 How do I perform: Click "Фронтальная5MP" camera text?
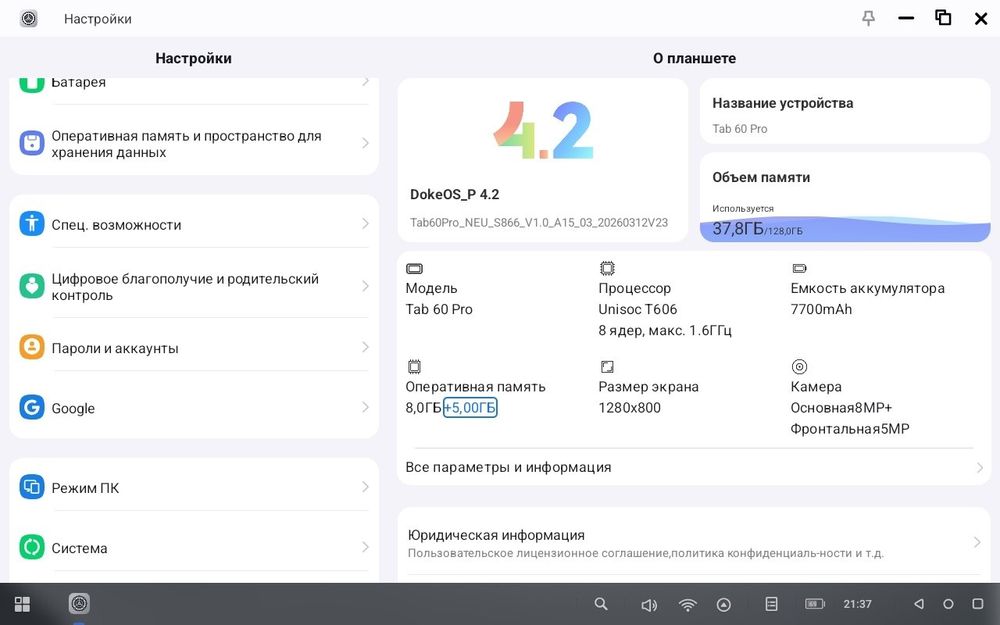point(850,429)
